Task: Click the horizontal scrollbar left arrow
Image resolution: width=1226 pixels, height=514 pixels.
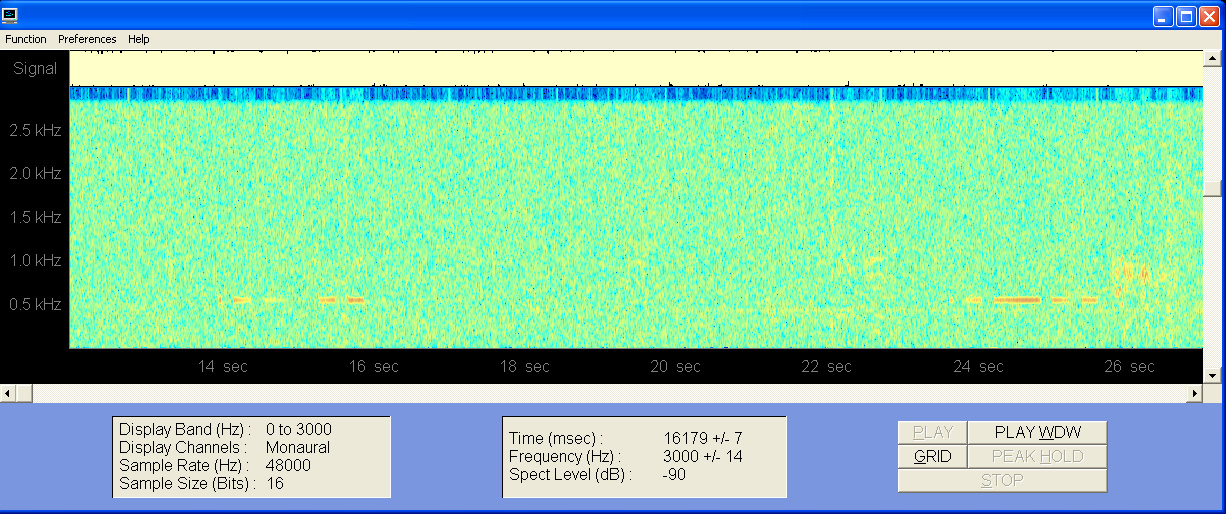Action: click(x=9, y=394)
